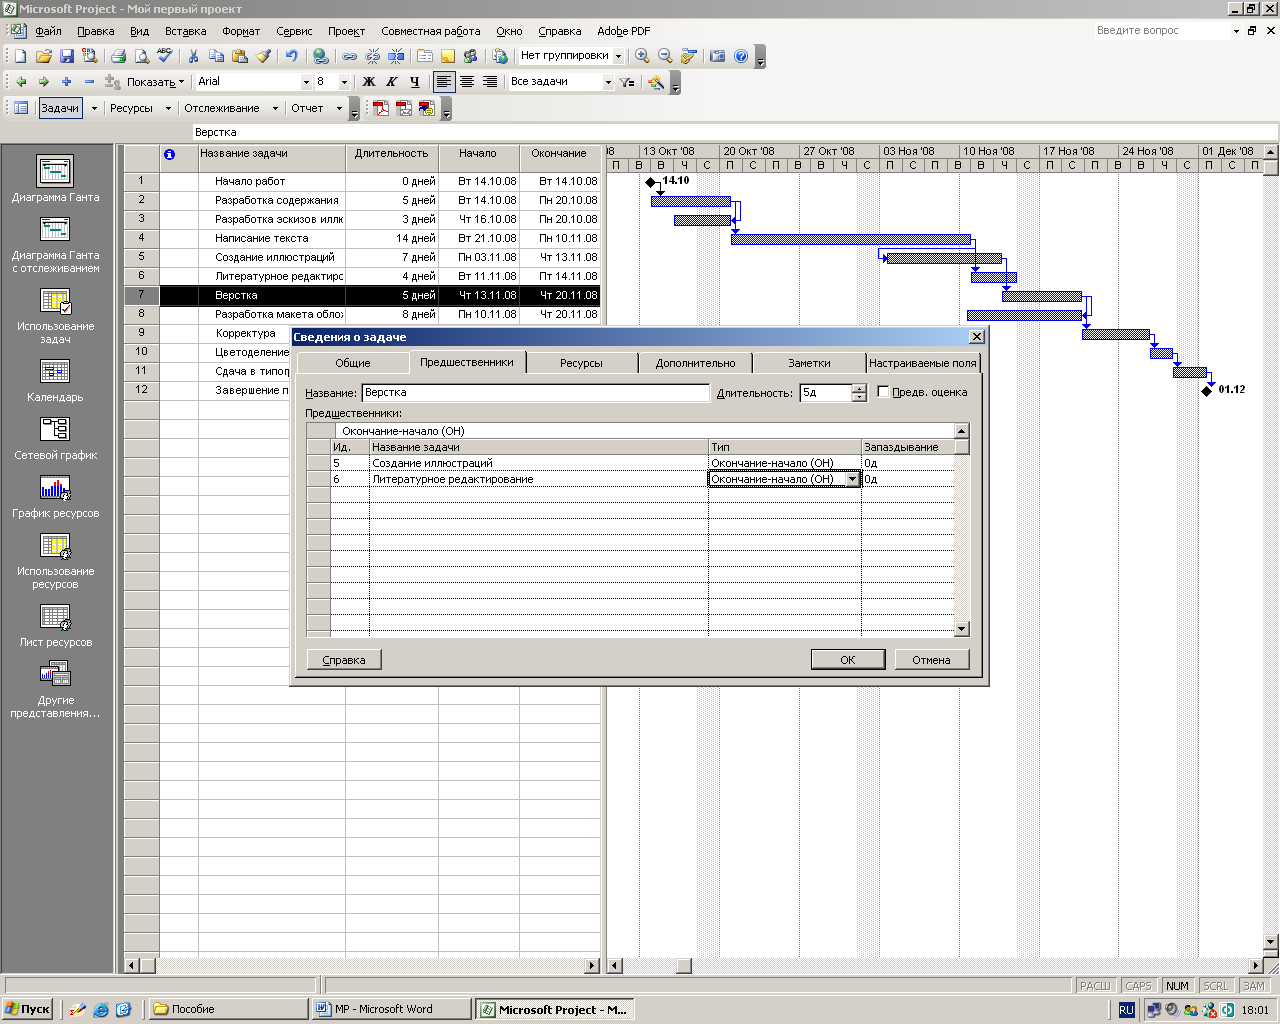This screenshot has width=1280, height=1024.
Task: Open the Отчет guide dropdown arrow
Action: 339,108
